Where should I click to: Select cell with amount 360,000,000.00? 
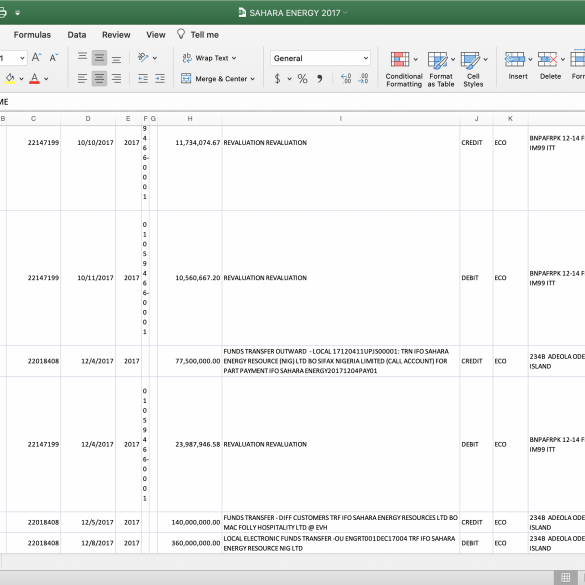click(190, 543)
